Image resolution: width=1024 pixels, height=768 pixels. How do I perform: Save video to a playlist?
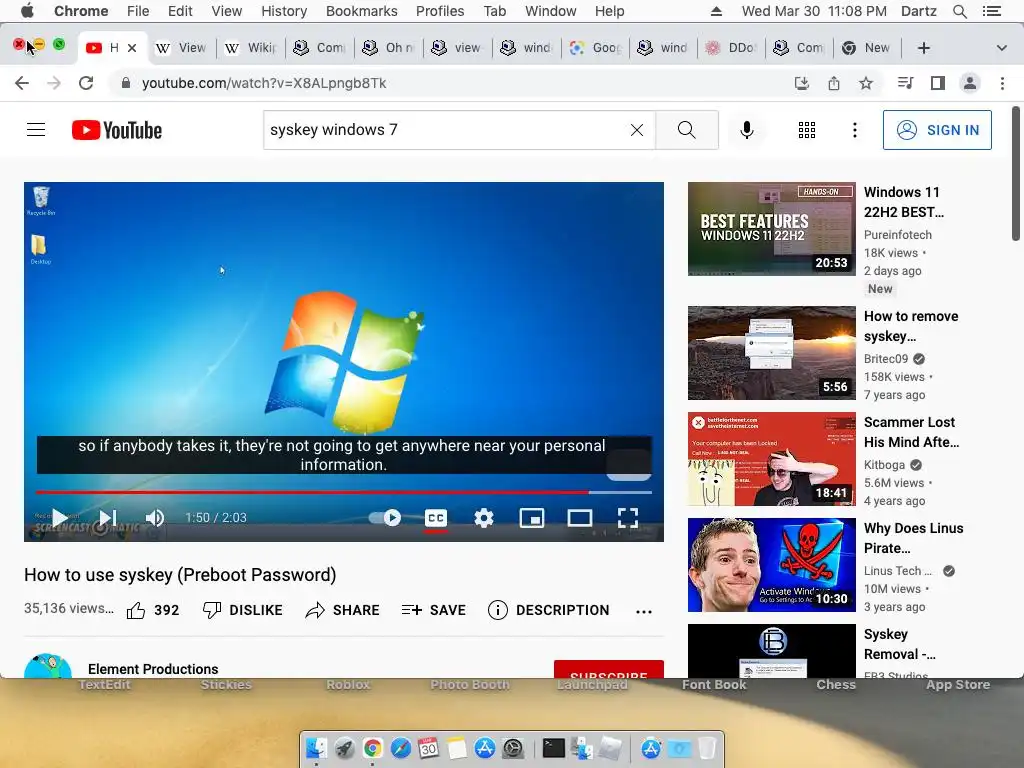[434, 610]
